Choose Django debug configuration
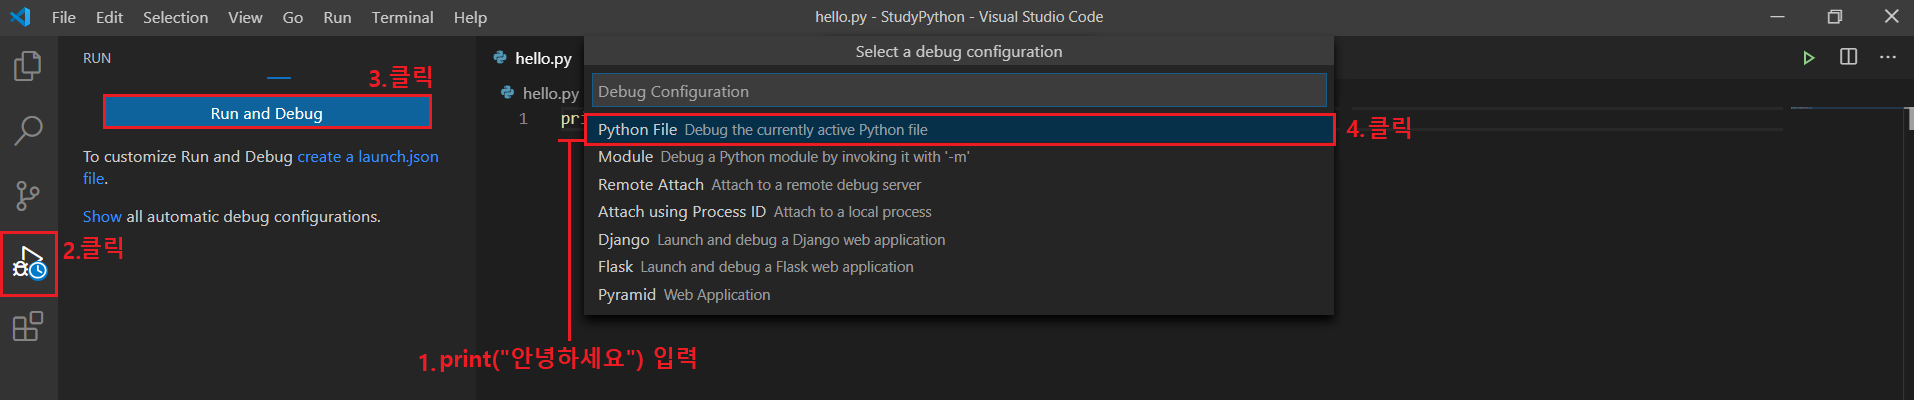The image size is (1914, 400). 959,240
